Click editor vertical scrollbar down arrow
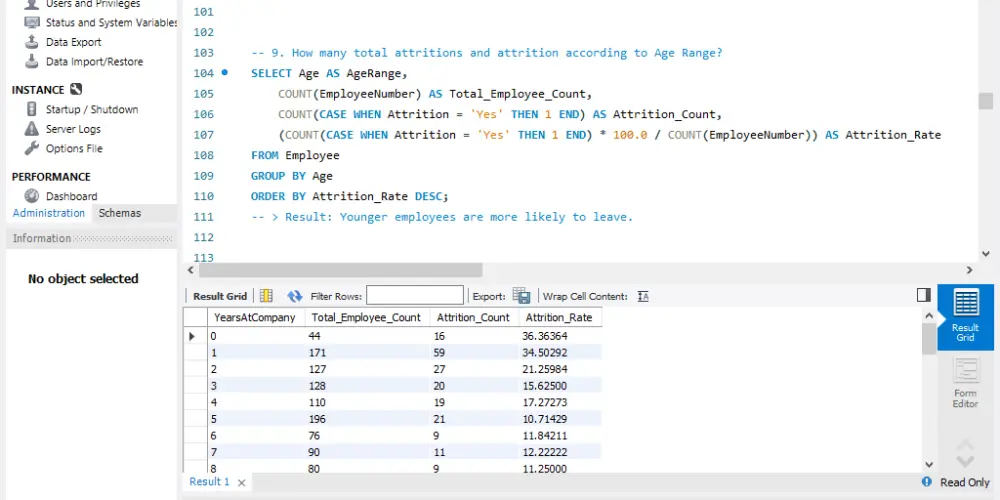This screenshot has width=1000, height=500. pyautogui.click(x=986, y=253)
